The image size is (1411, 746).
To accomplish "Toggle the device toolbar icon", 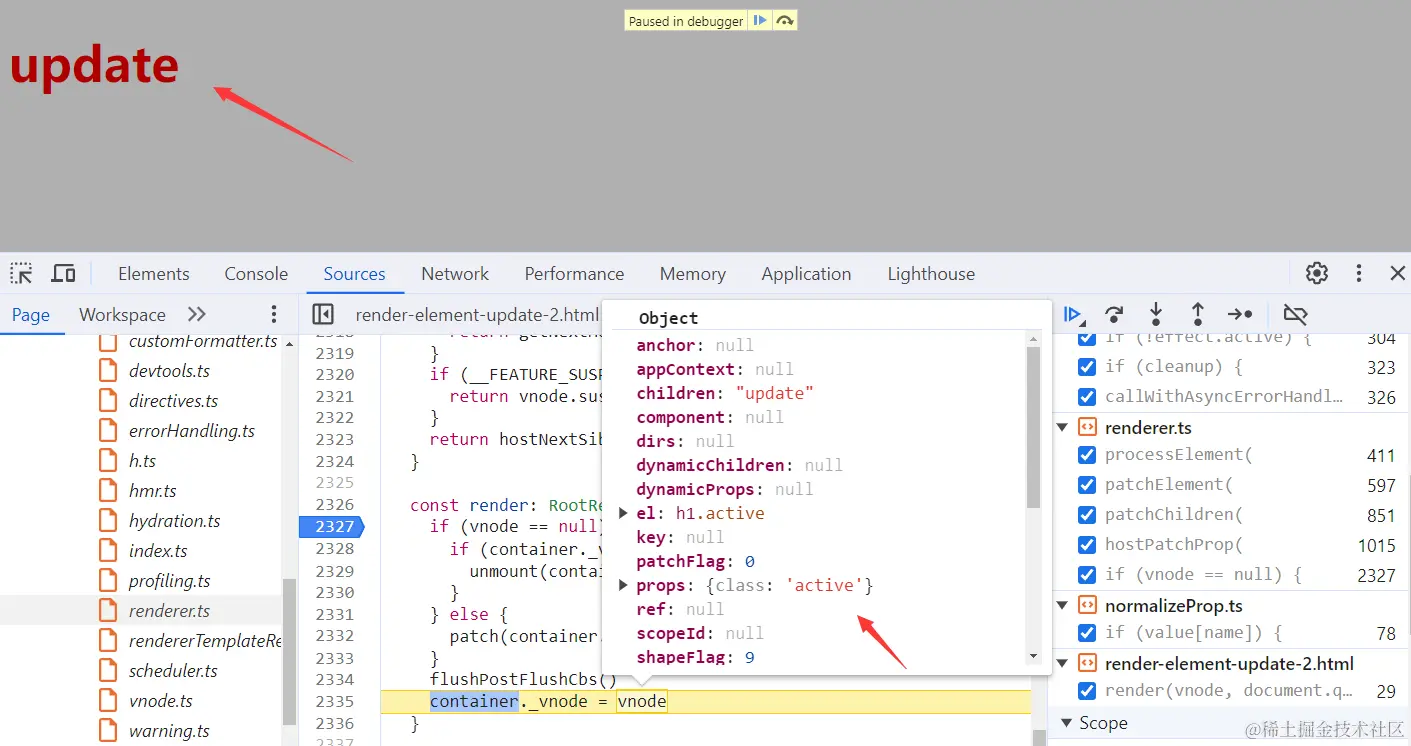I will pyautogui.click(x=63, y=273).
